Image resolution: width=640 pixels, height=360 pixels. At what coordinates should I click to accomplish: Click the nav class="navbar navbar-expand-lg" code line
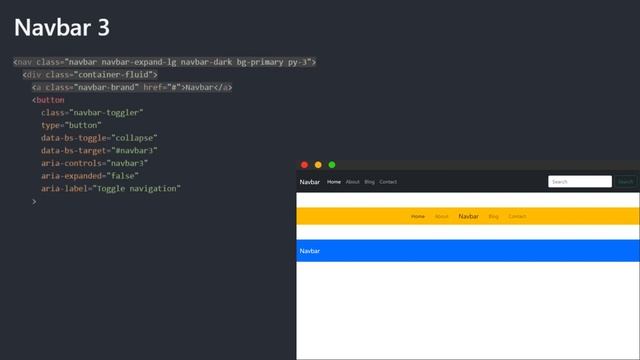tap(164, 62)
